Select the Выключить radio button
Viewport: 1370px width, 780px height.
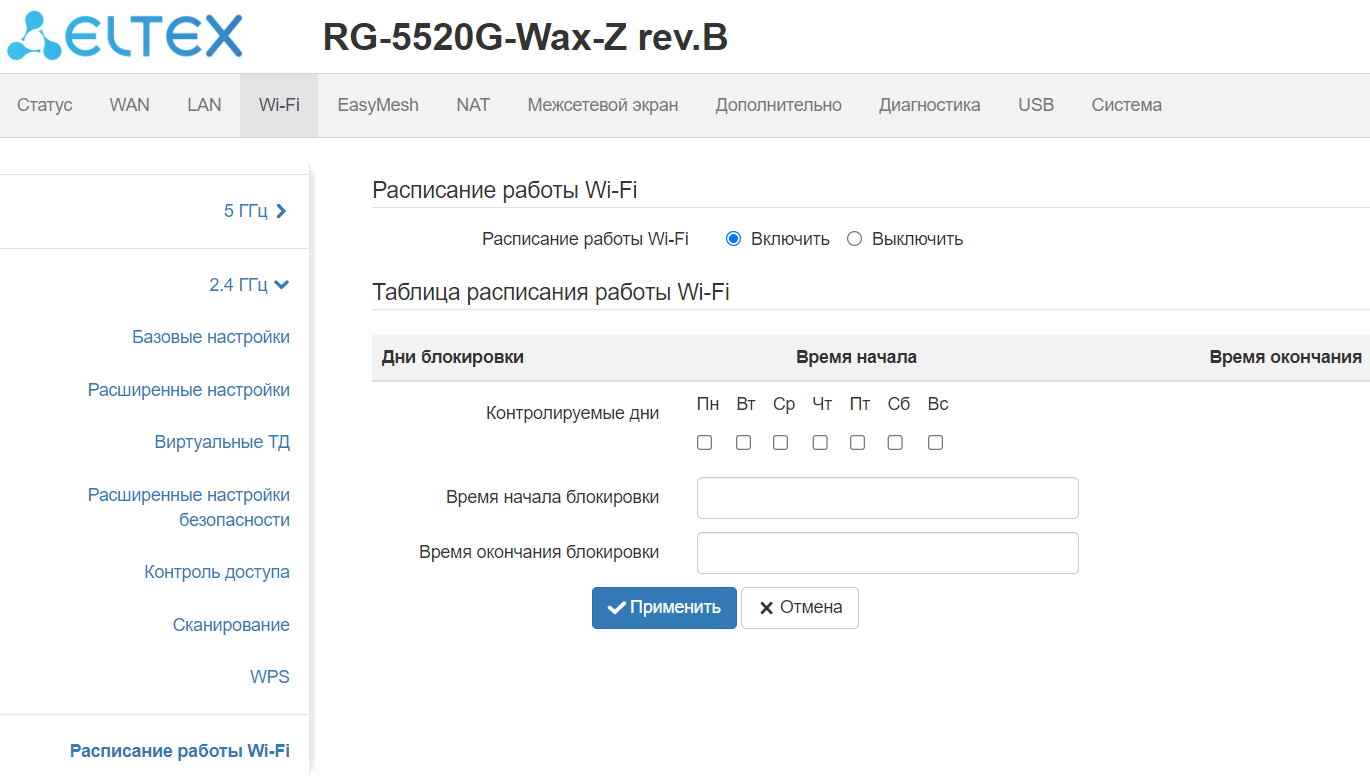(x=854, y=239)
